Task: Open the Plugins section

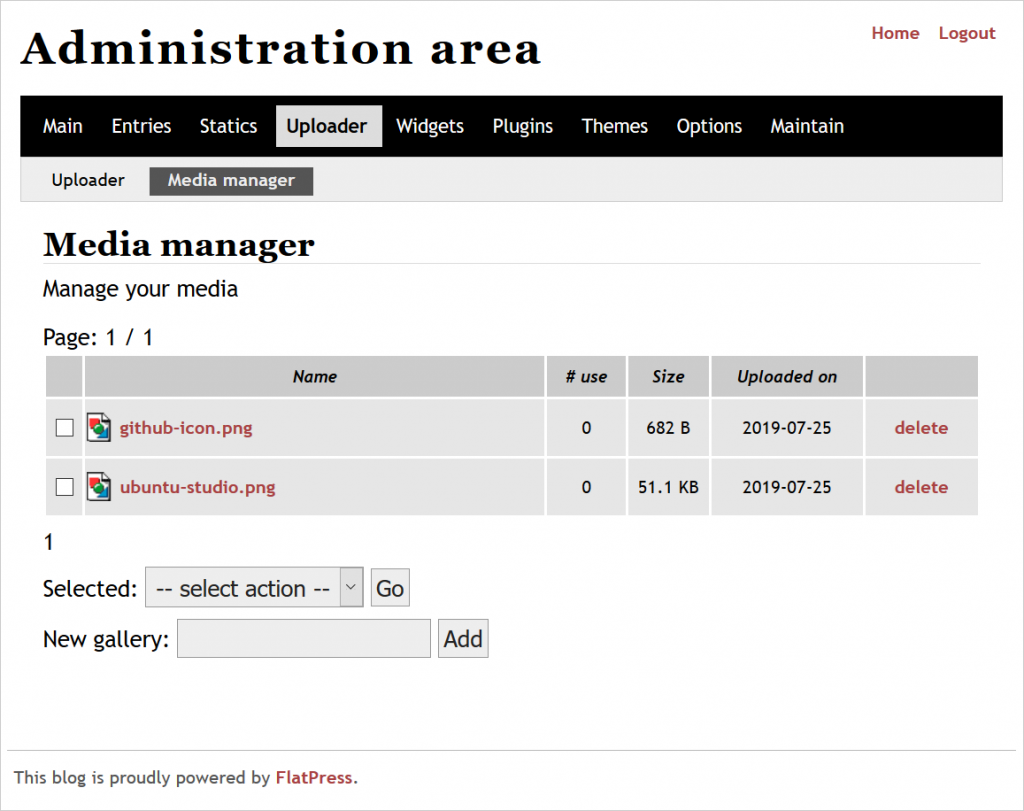Action: point(522,126)
